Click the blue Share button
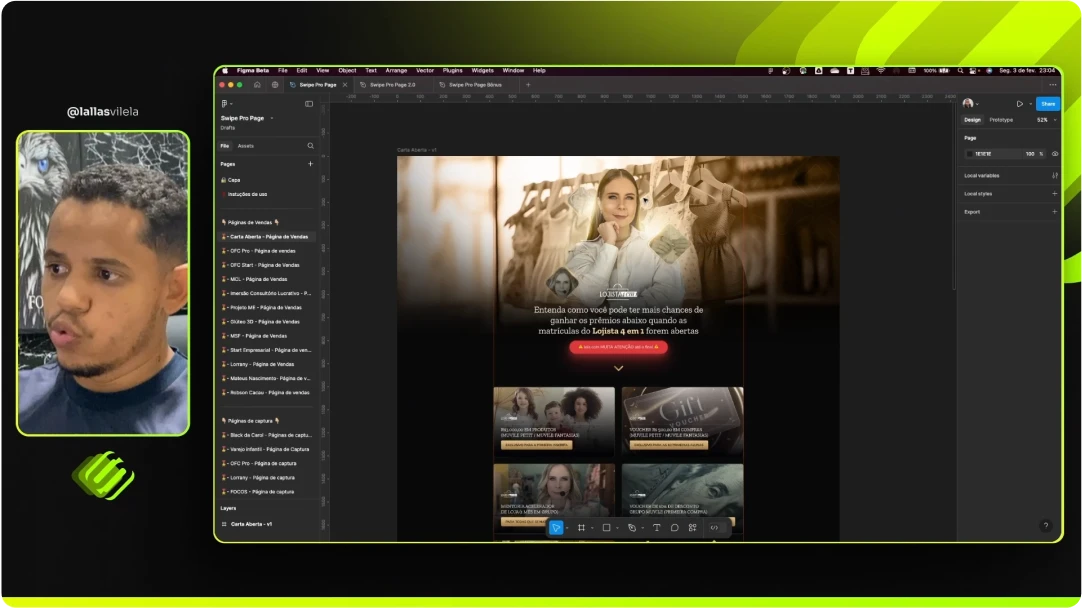1082x608 pixels. (1047, 104)
